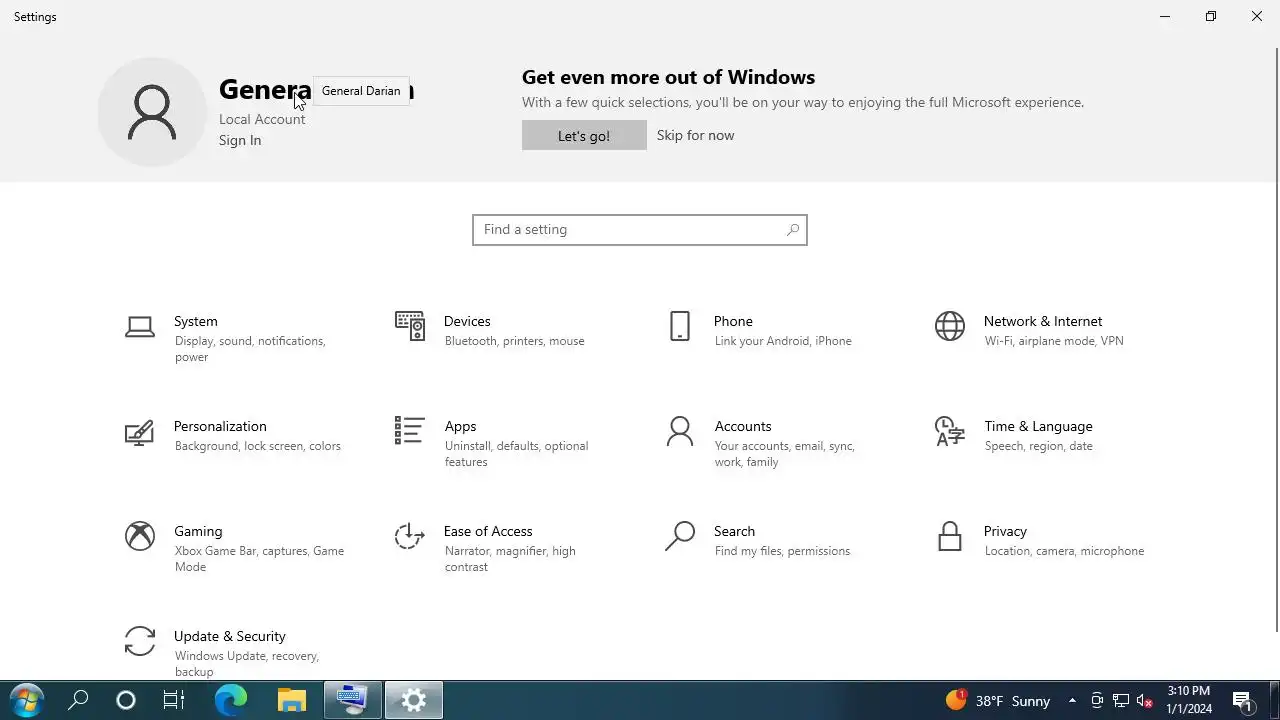This screenshot has height=720, width=1280.
Task: Click the Let's go! button
Action: 584,135
